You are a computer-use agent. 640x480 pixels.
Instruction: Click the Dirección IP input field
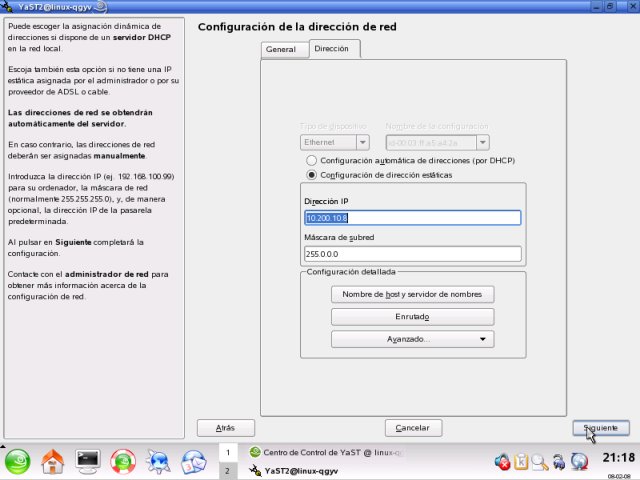pos(413,218)
